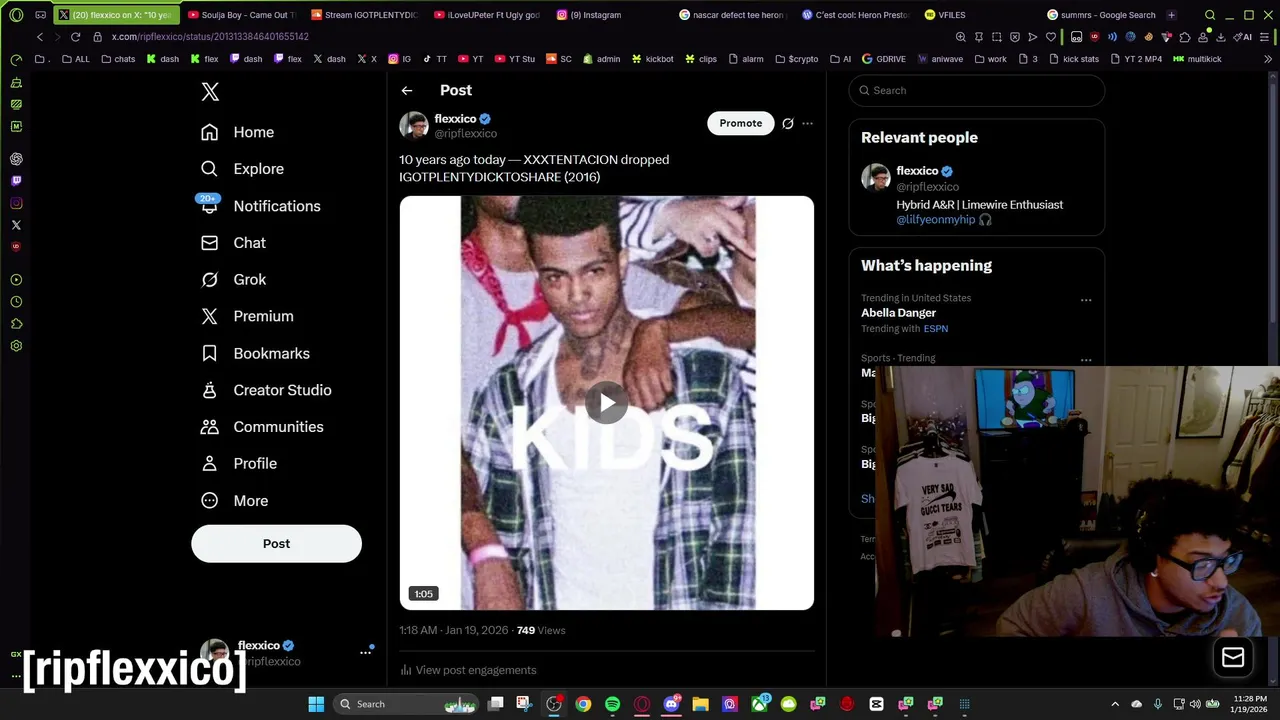
Task: Click the Grok icon next to Promote
Action: [788, 124]
